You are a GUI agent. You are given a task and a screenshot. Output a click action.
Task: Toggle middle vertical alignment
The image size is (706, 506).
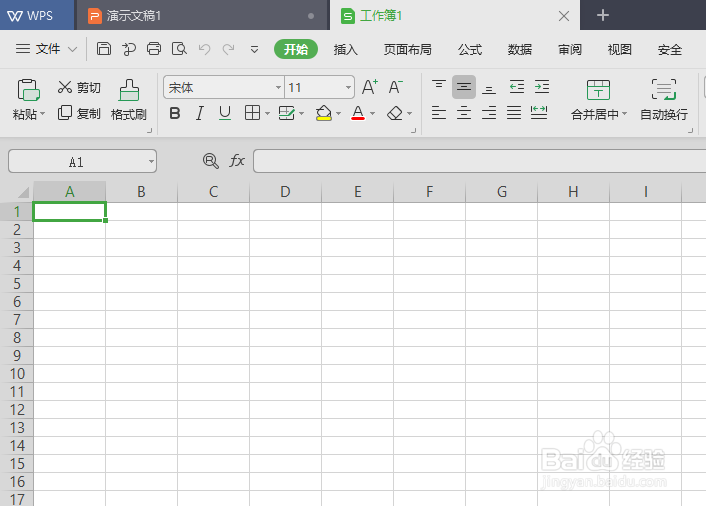point(464,87)
